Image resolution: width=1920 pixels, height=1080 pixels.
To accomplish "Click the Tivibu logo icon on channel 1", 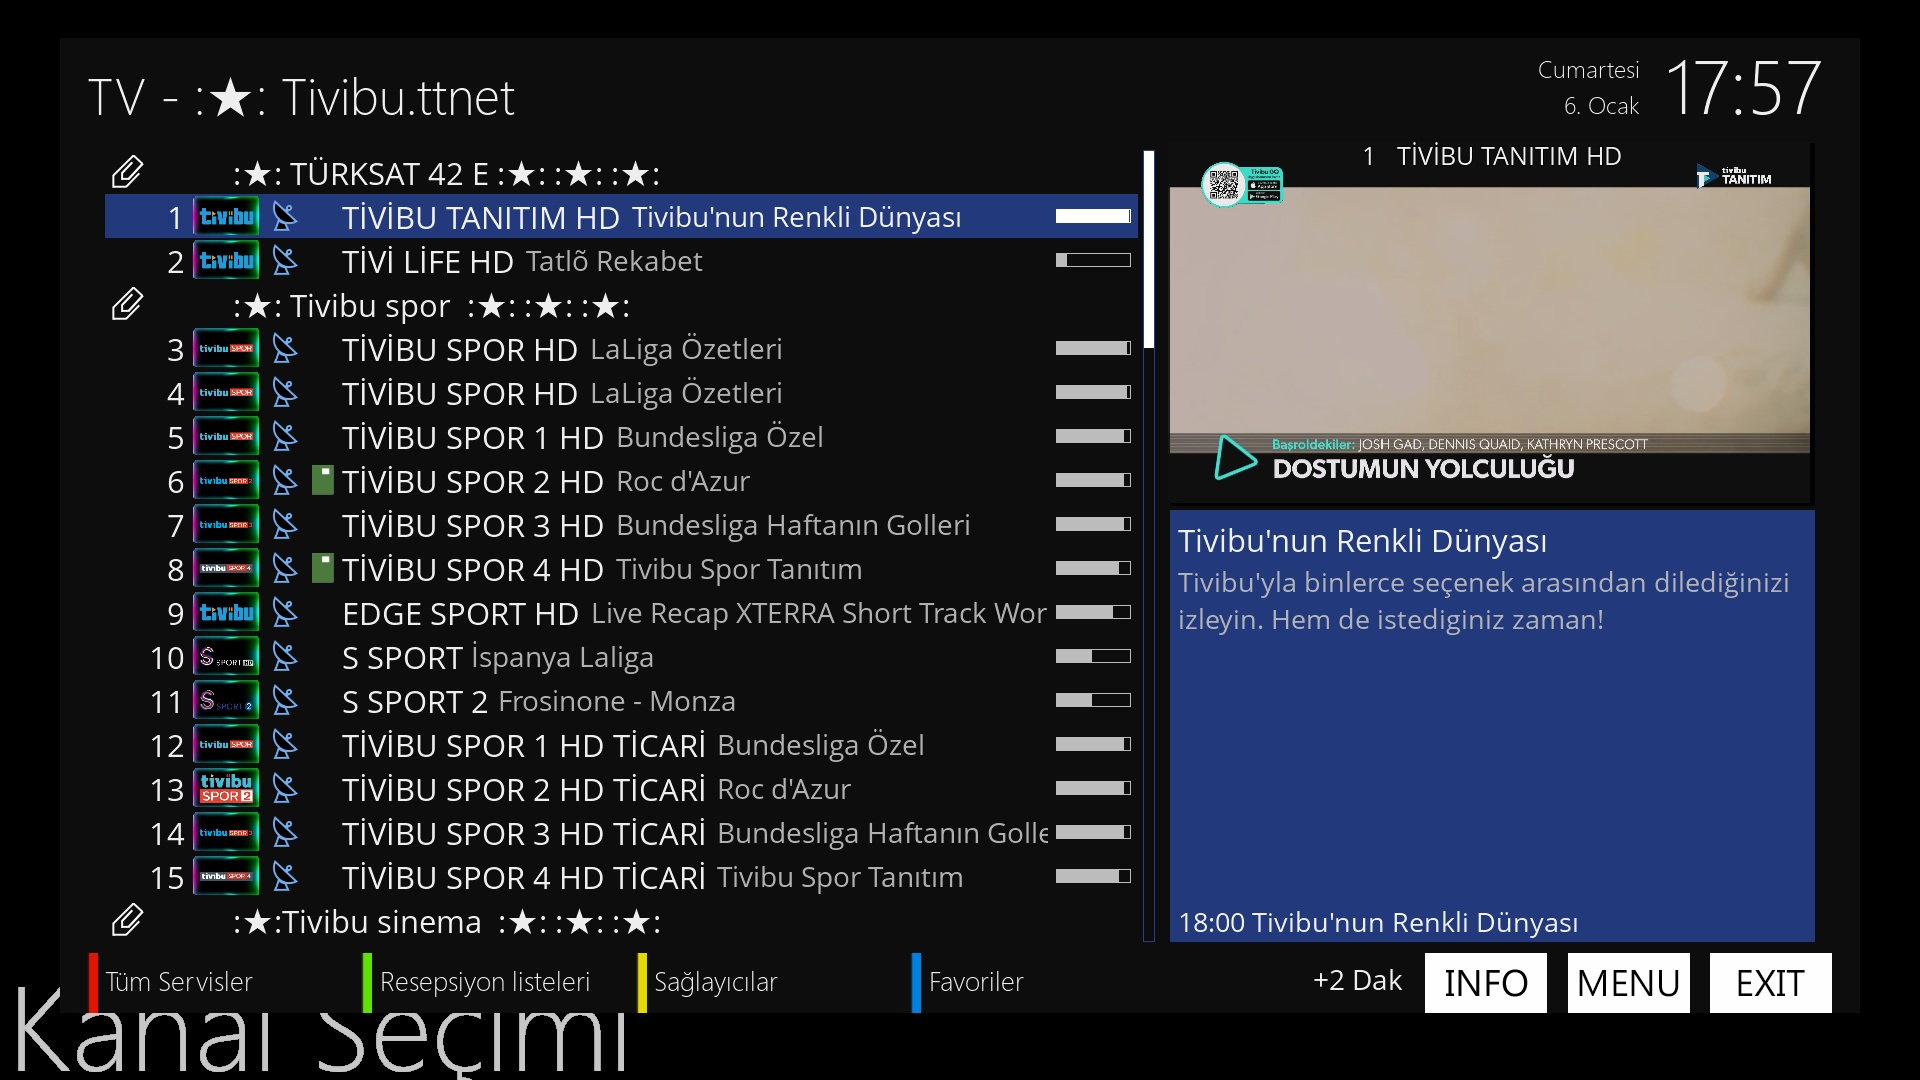I will [x=226, y=217].
